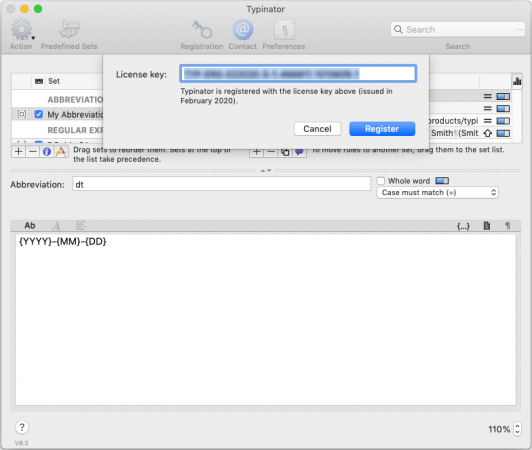The width and height of the screenshot is (532, 450).
Task: Click the V8.3 version label
Action: point(21,443)
